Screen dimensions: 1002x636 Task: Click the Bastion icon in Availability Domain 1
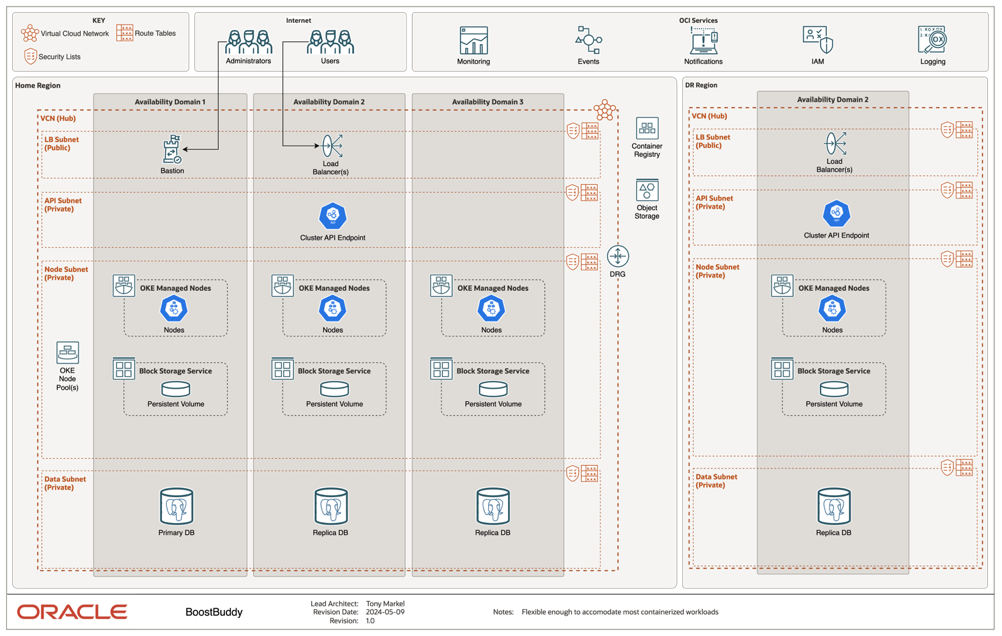point(171,149)
